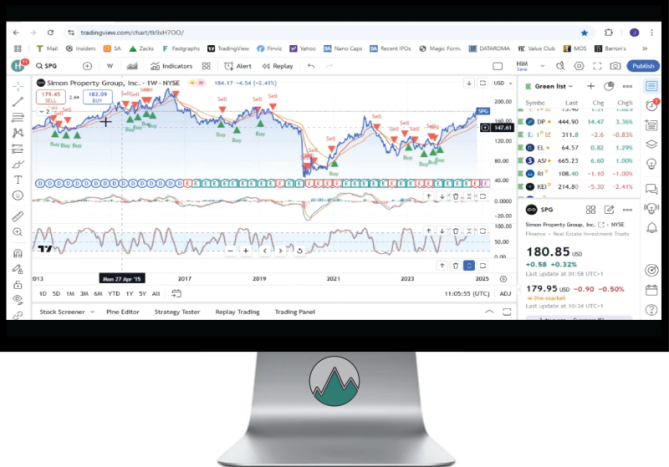The image size is (669, 467).
Task: Select the YTD time range
Action: (114, 293)
